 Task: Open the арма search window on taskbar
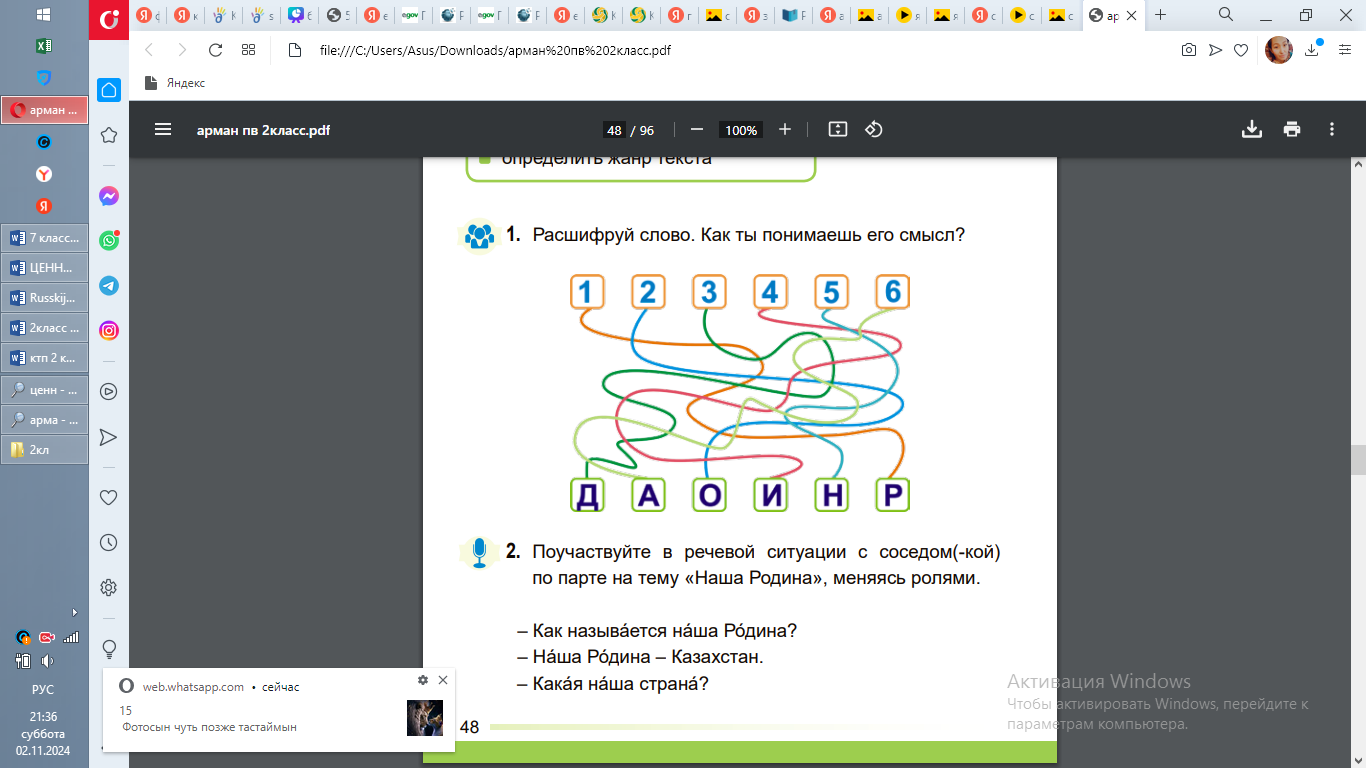(x=44, y=420)
